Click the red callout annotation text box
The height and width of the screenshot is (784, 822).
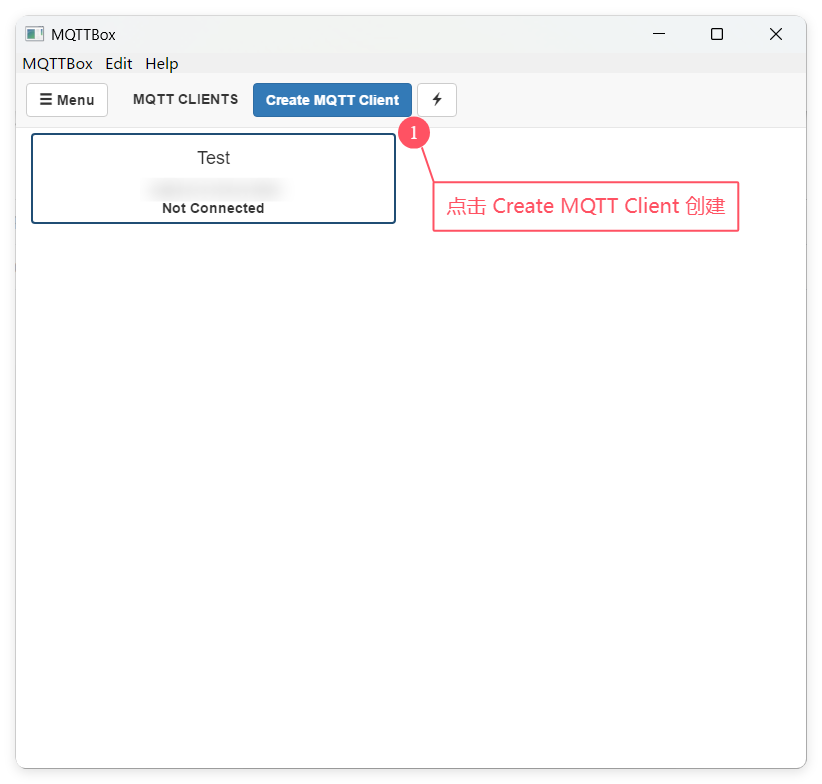coord(585,206)
